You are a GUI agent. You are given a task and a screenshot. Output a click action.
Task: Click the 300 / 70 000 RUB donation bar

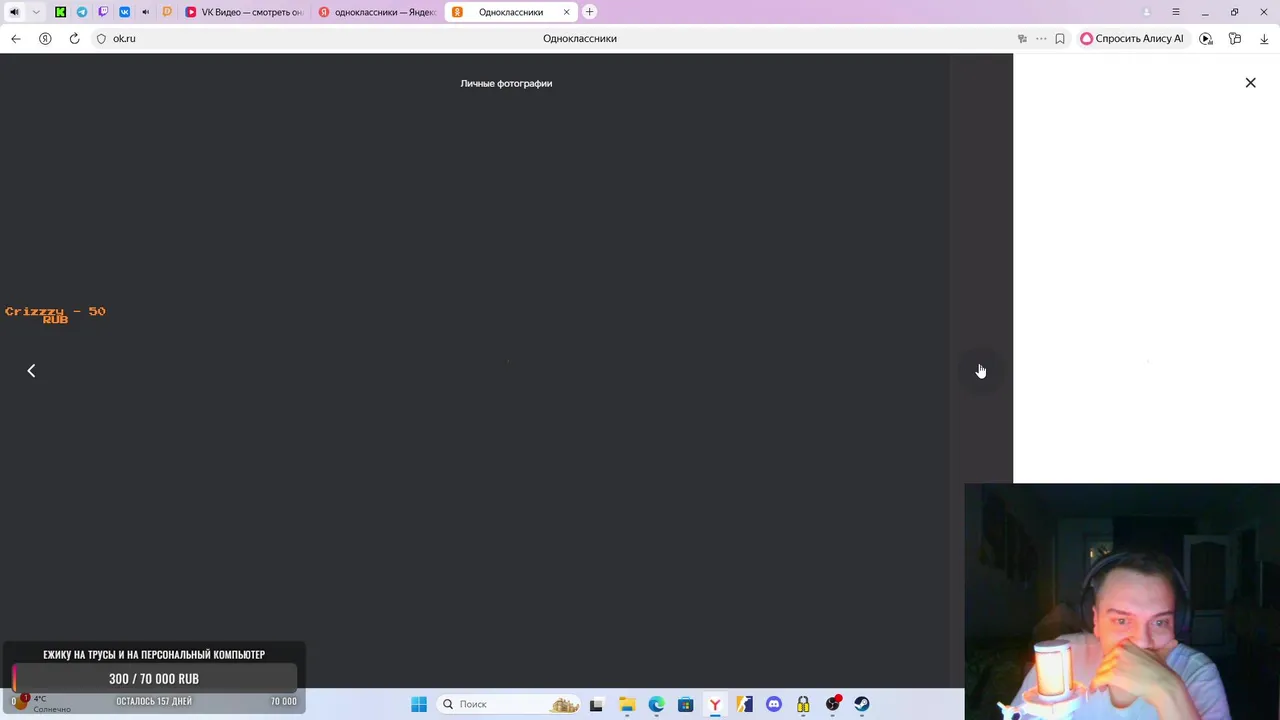pyautogui.click(x=154, y=678)
